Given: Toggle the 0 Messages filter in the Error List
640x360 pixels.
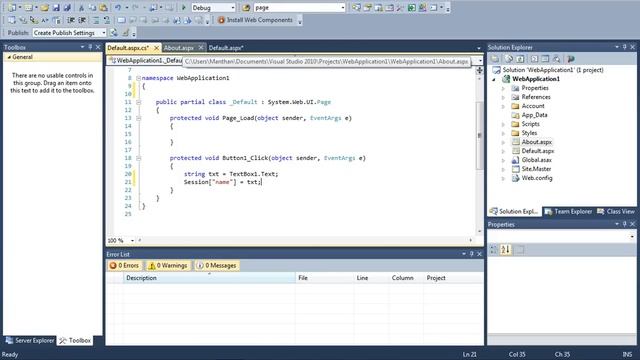Looking at the screenshot, I should (216, 265).
